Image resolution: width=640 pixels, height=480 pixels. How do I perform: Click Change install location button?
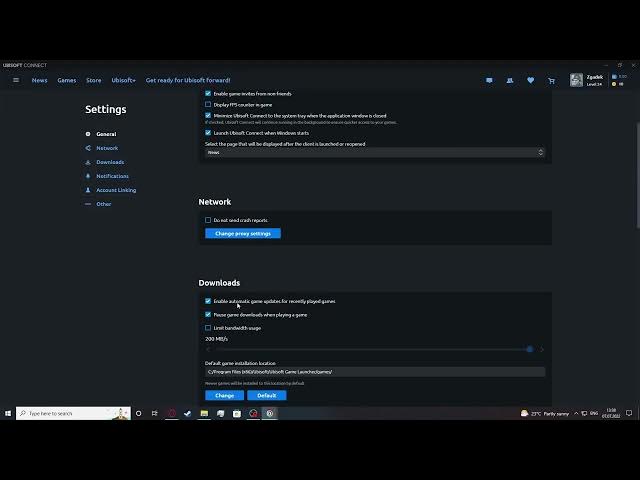(x=224, y=395)
